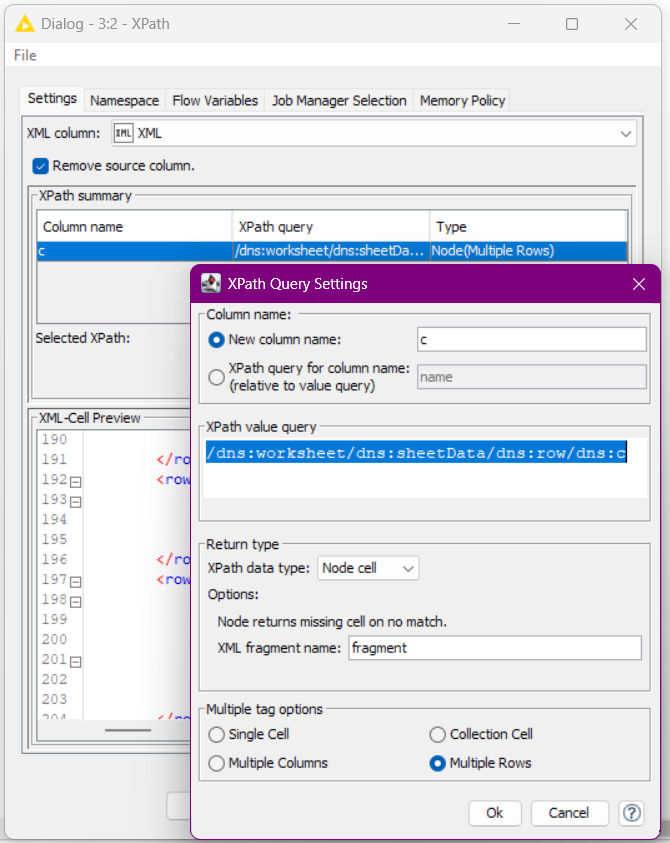Click the help question mark icon

tap(631, 813)
